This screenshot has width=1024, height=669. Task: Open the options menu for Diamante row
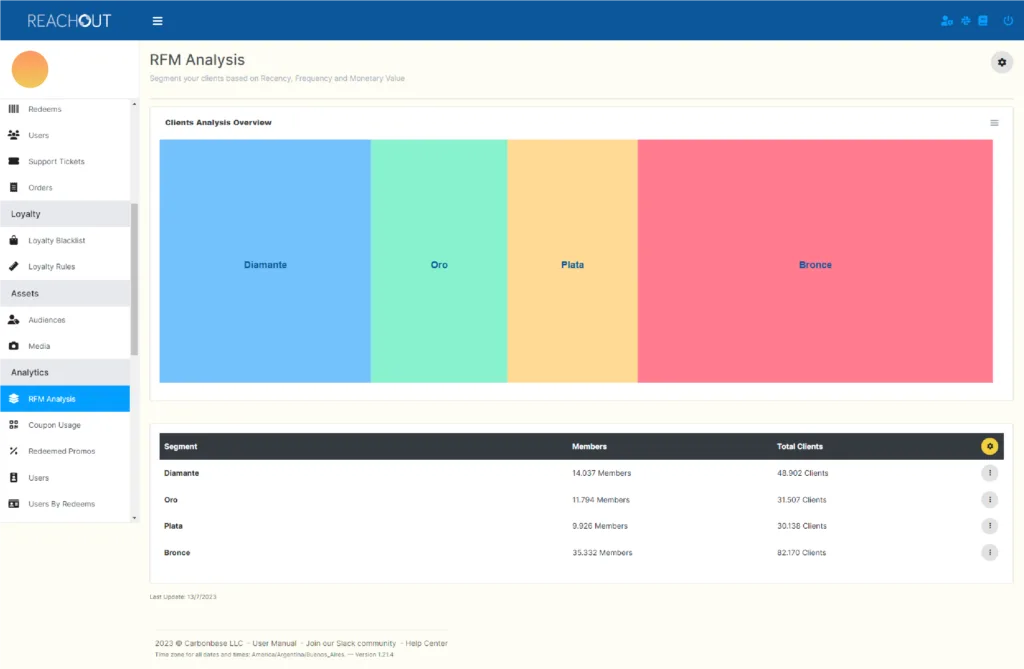(x=989, y=473)
